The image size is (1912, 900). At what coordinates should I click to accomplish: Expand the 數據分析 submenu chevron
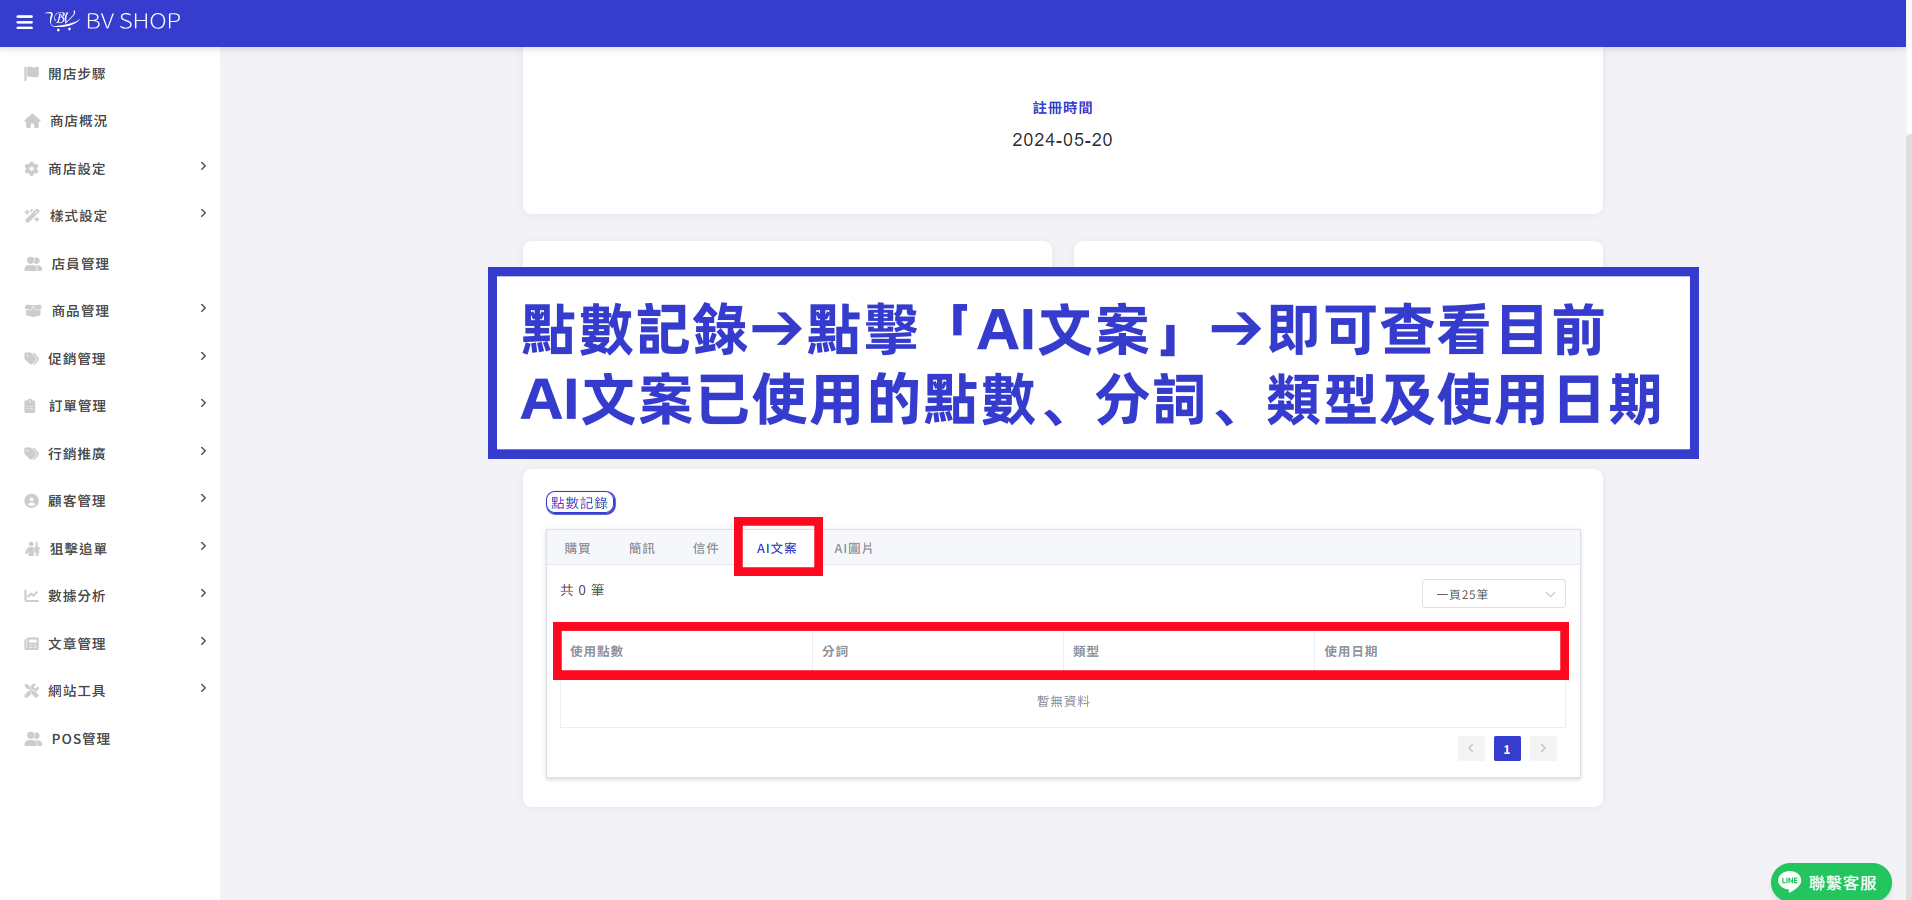point(203,593)
